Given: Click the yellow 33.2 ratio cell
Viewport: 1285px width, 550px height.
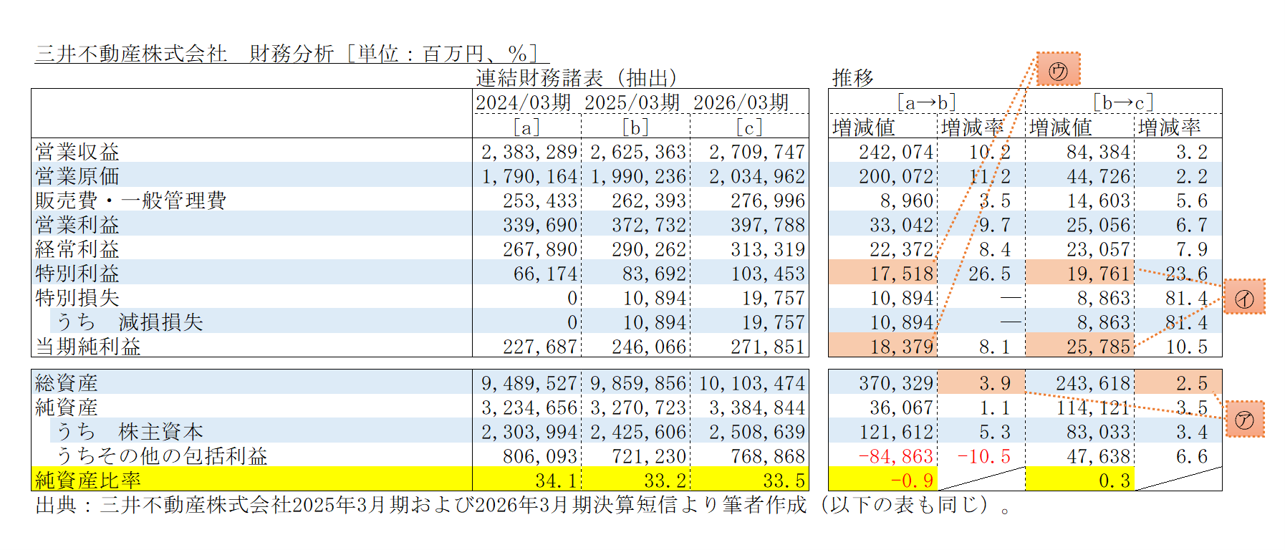Looking at the screenshot, I should coord(636,480).
